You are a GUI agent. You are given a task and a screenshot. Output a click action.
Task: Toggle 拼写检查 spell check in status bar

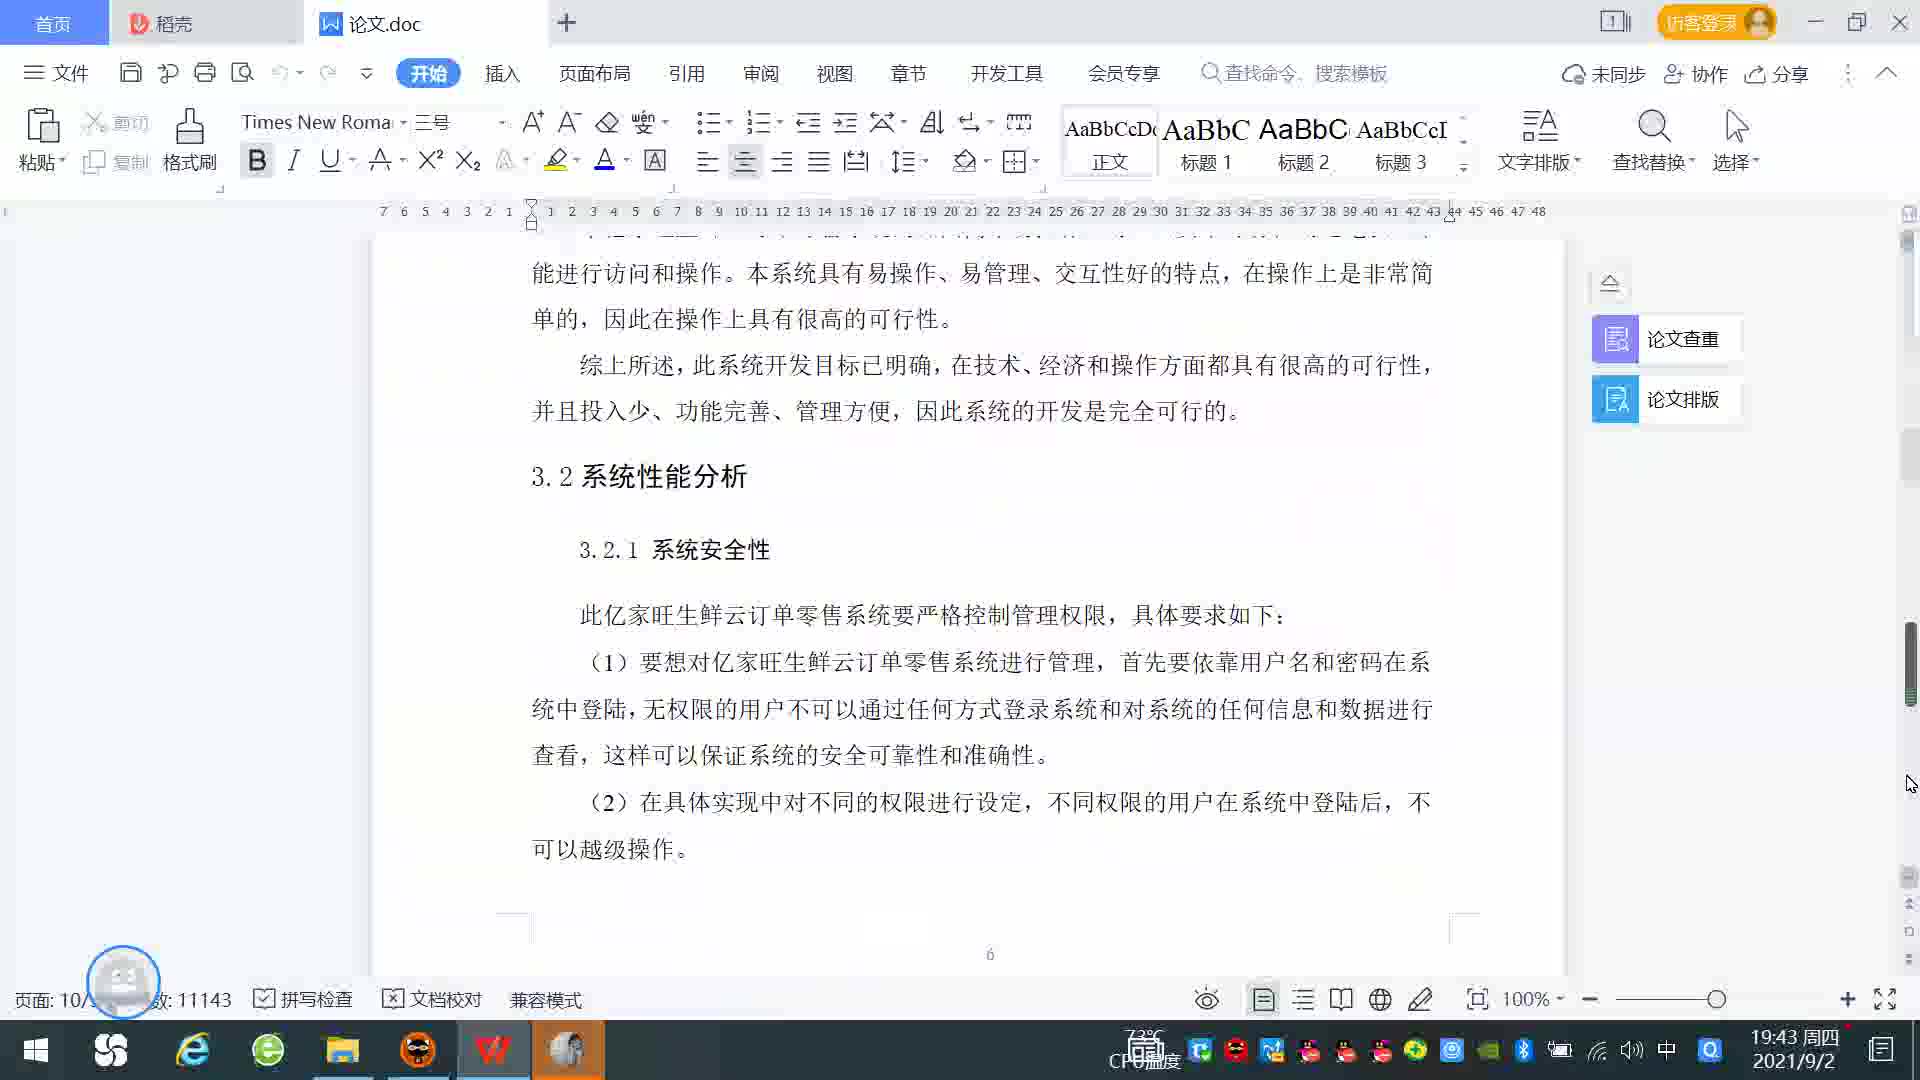pyautogui.click(x=303, y=999)
